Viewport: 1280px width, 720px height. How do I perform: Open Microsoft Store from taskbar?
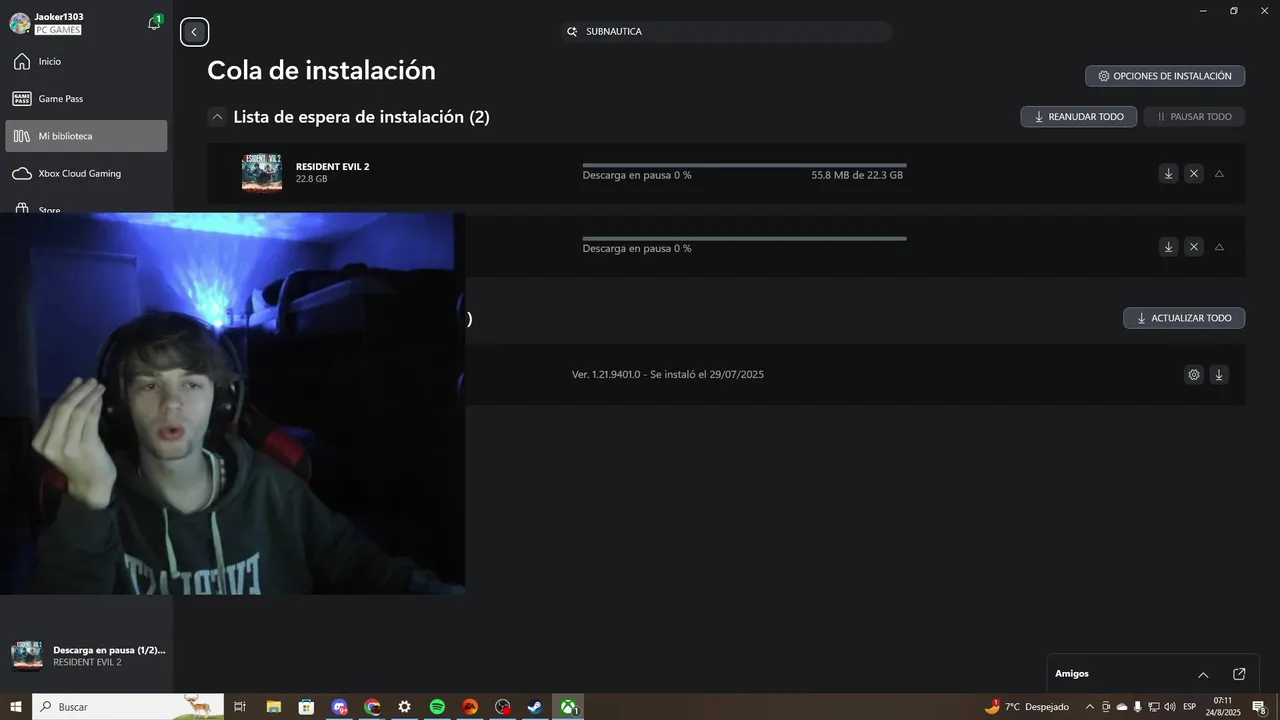click(306, 707)
